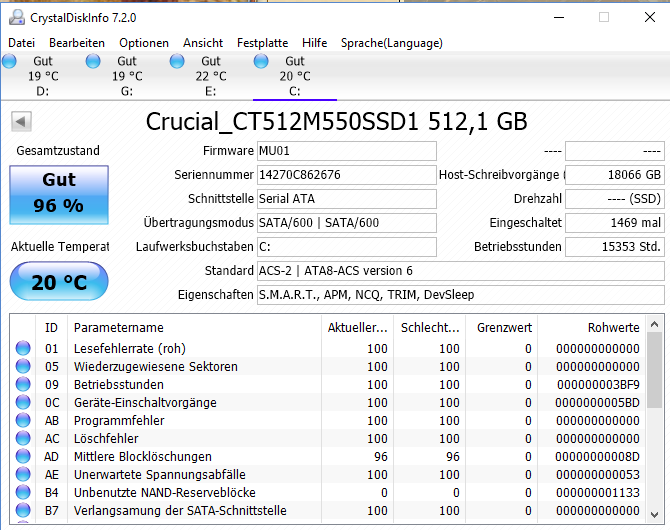This screenshot has width=670, height=530.
Task: Select the C: drive status orb
Action: (261, 62)
